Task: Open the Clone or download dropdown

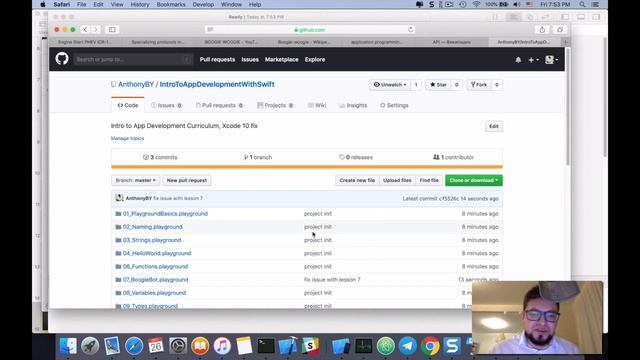Action: tap(473, 180)
